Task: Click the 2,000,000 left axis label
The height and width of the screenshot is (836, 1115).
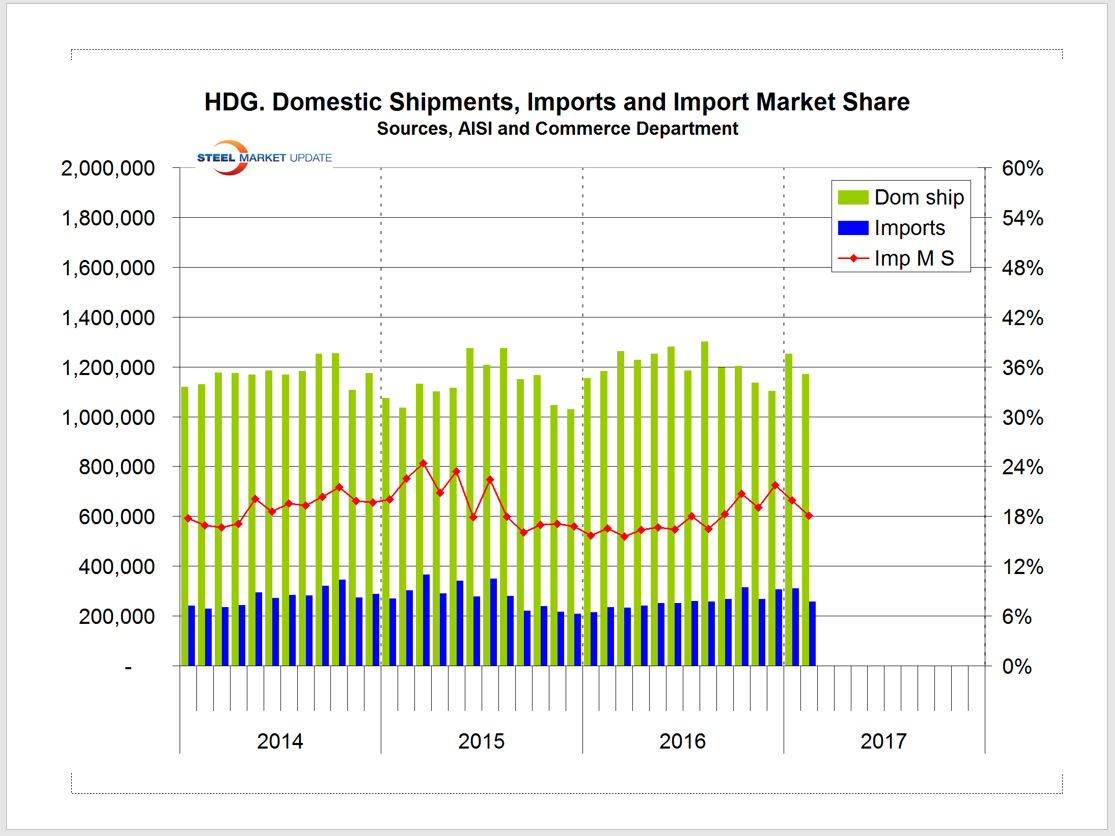Action: click(107, 169)
